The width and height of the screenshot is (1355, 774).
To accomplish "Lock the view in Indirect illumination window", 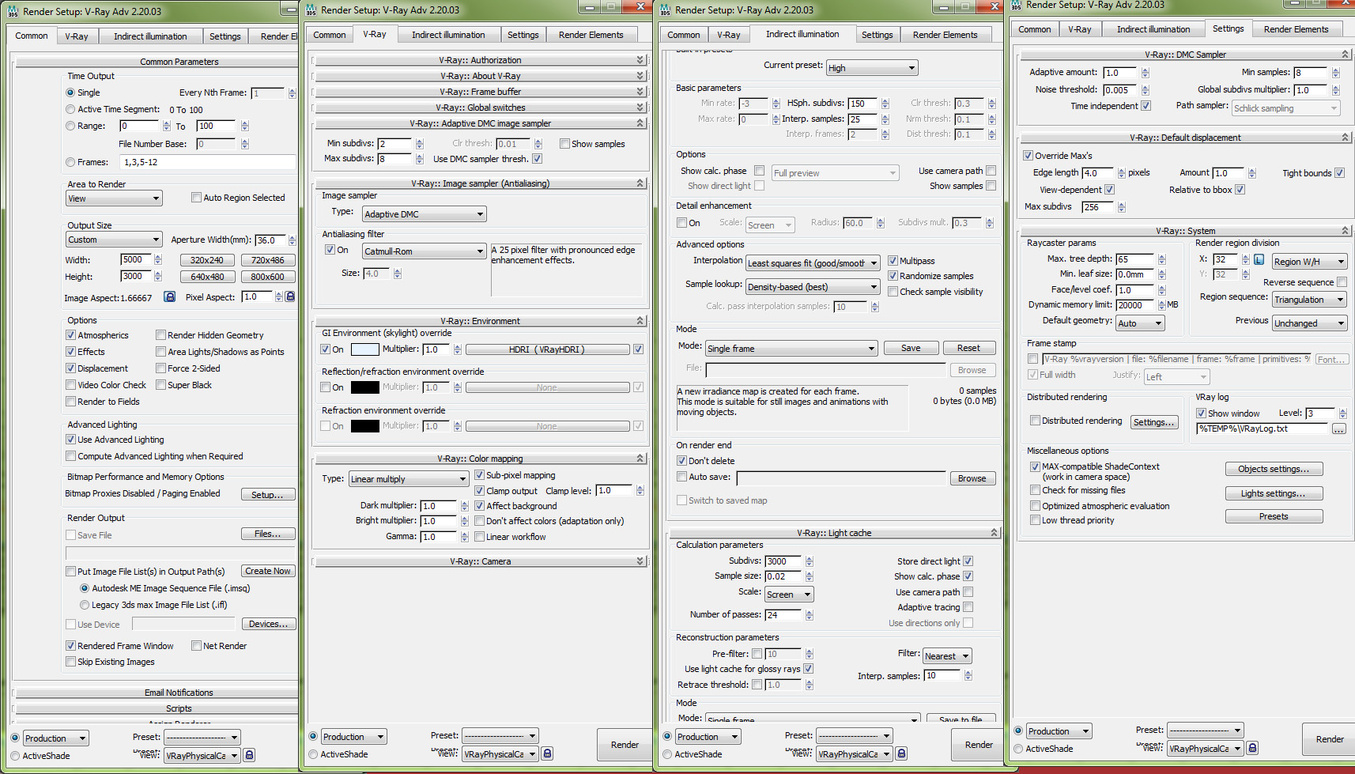I will point(900,754).
